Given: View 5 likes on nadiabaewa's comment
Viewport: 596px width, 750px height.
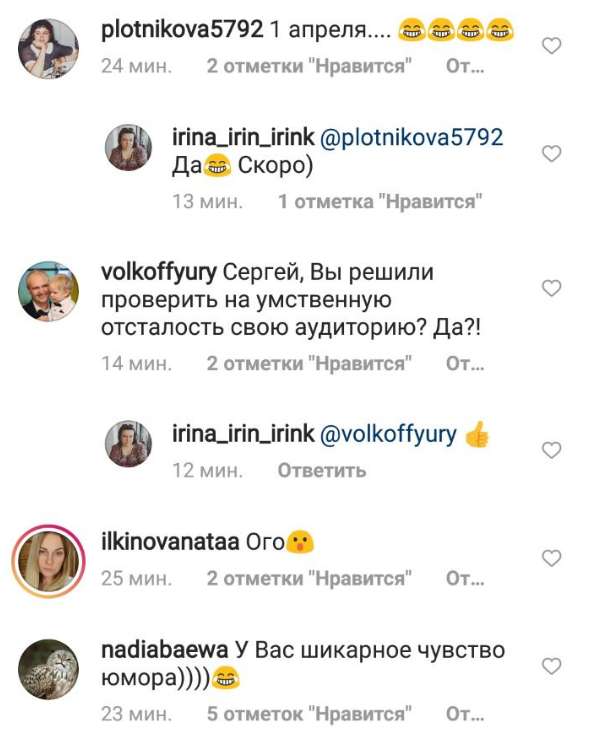Looking at the screenshot, I should point(309,714).
